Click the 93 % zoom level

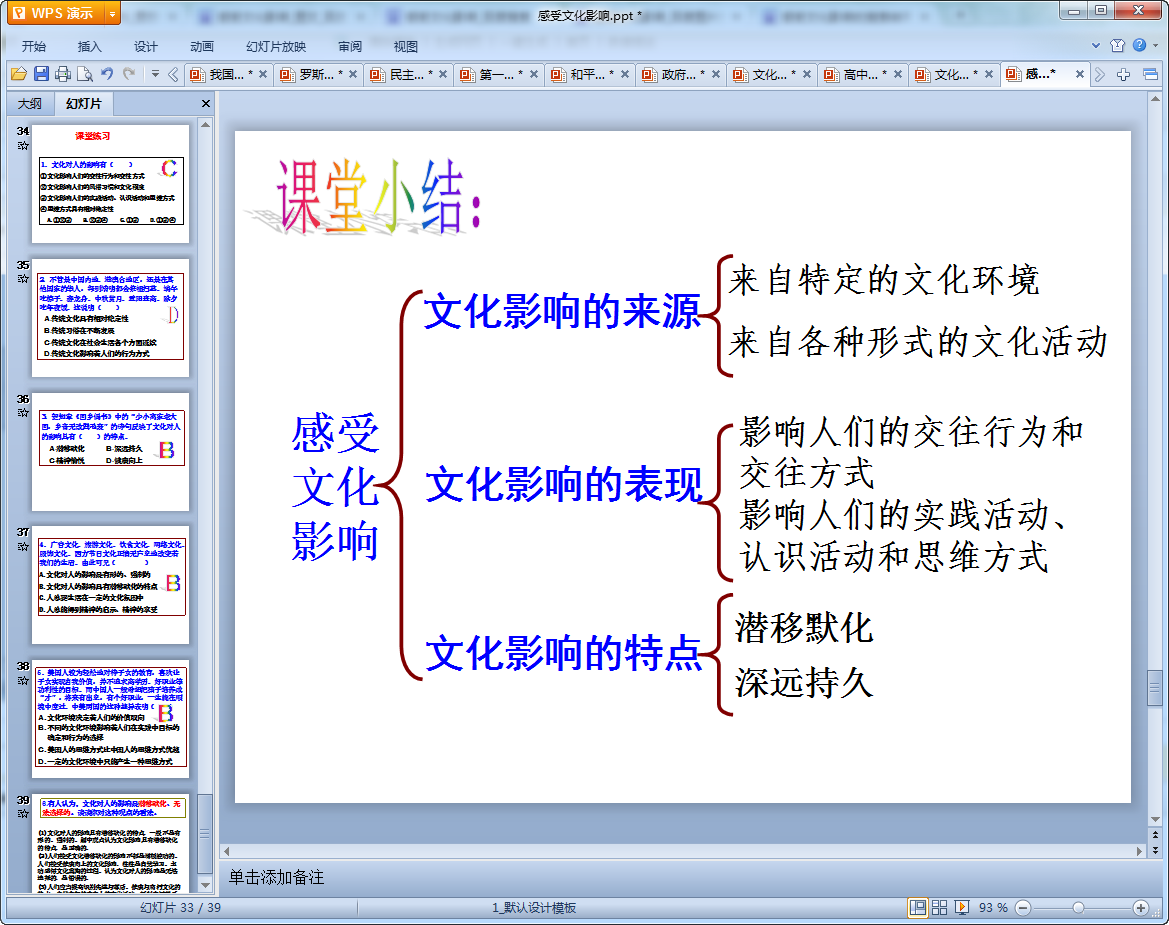(993, 907)
